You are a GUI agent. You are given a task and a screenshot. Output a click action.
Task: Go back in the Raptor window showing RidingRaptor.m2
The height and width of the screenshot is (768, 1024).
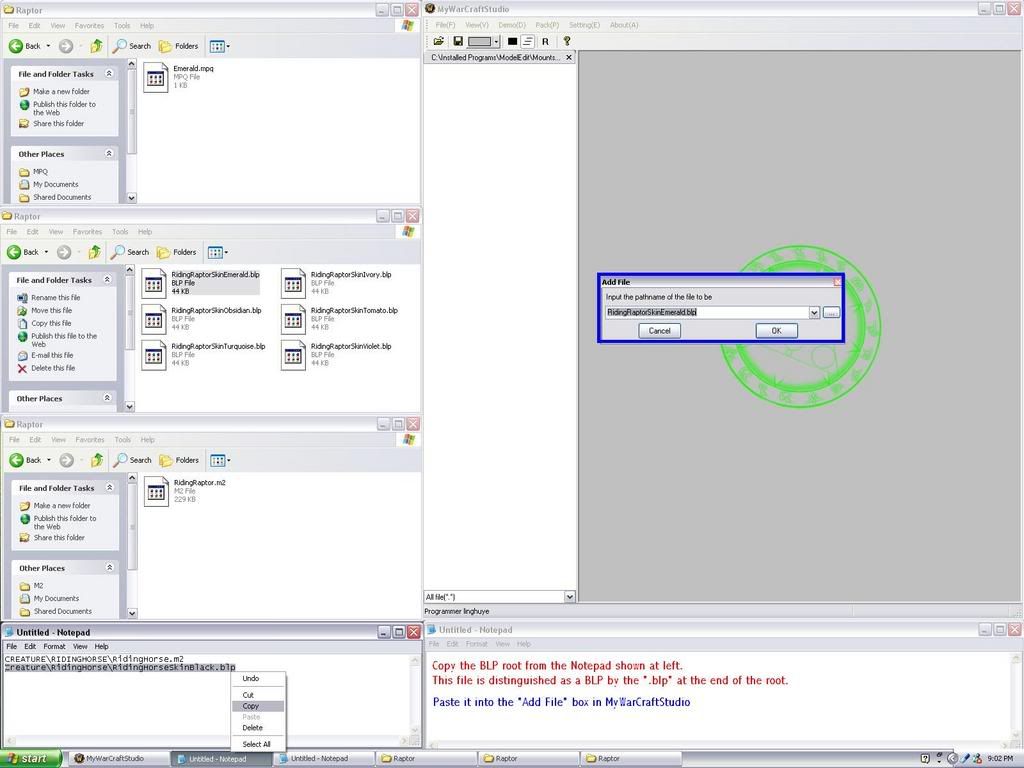[25, 460]
